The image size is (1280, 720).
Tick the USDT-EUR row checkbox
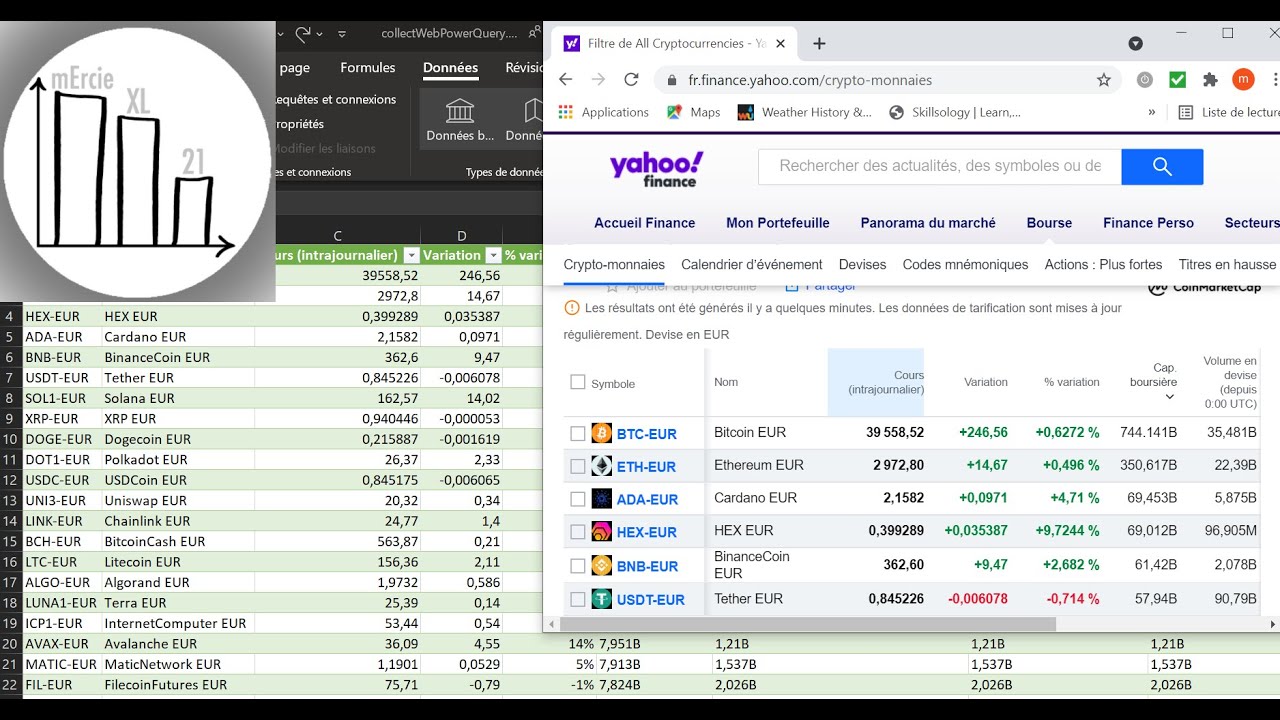pos(578,599)
